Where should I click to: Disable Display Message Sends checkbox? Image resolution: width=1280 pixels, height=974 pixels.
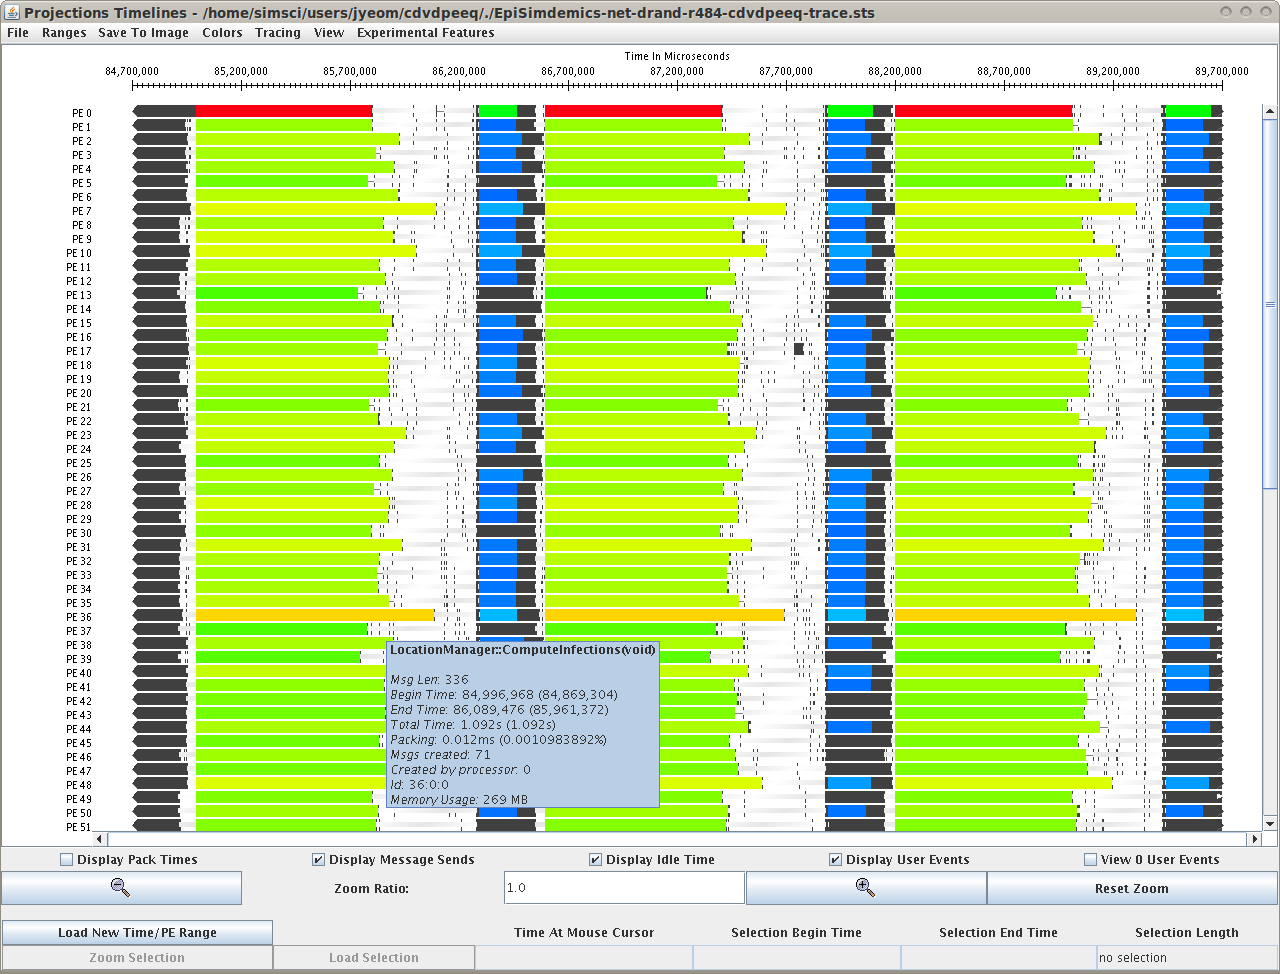pyautogui.click(x=319, y=860)
